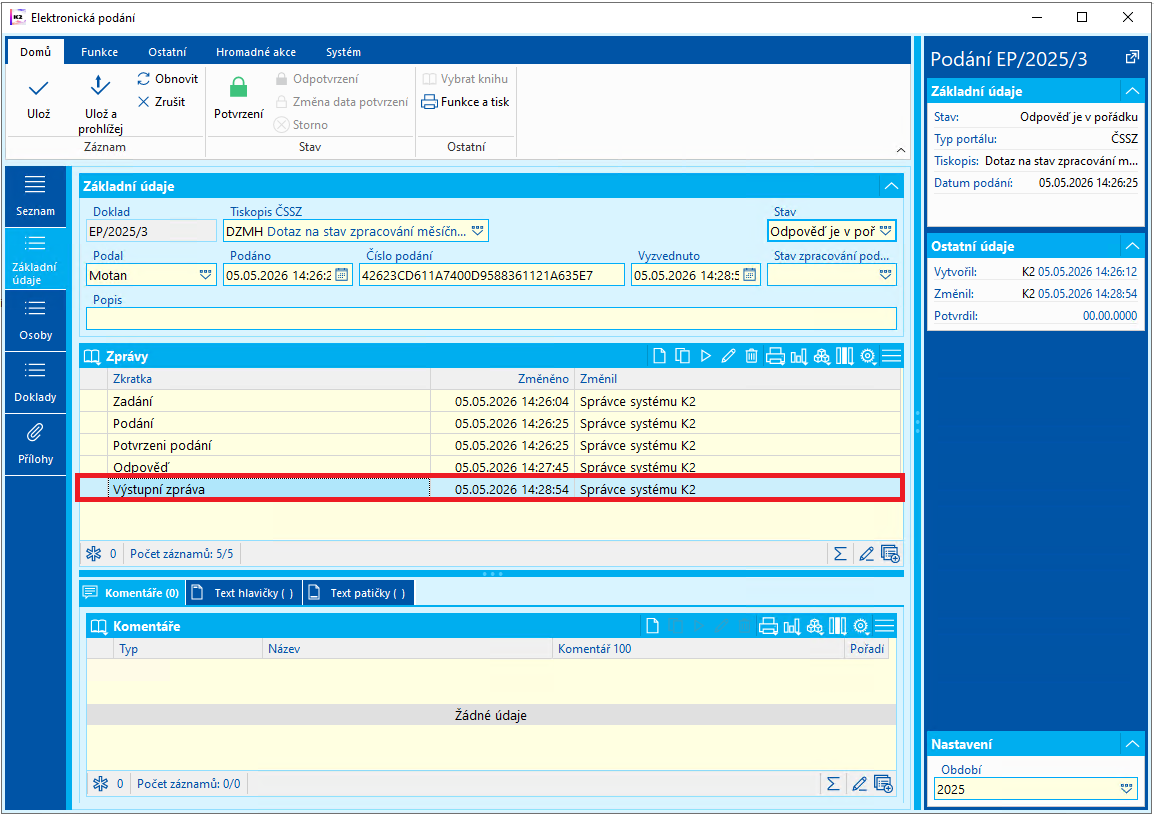The height and width of the screenshot is (816, 1154).
Task: Click the Obnovit refresh button
Action: [x=168, y=79]
